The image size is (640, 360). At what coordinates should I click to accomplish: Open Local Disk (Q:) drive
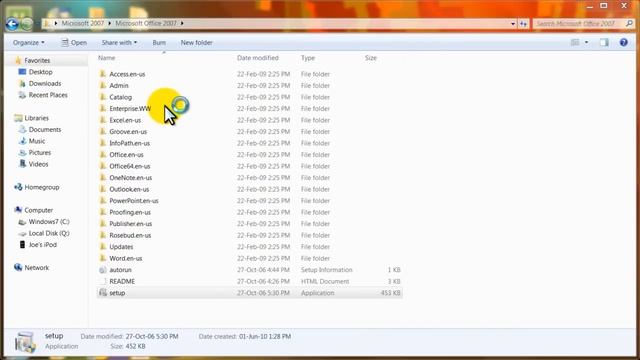[x=49, y=233]
